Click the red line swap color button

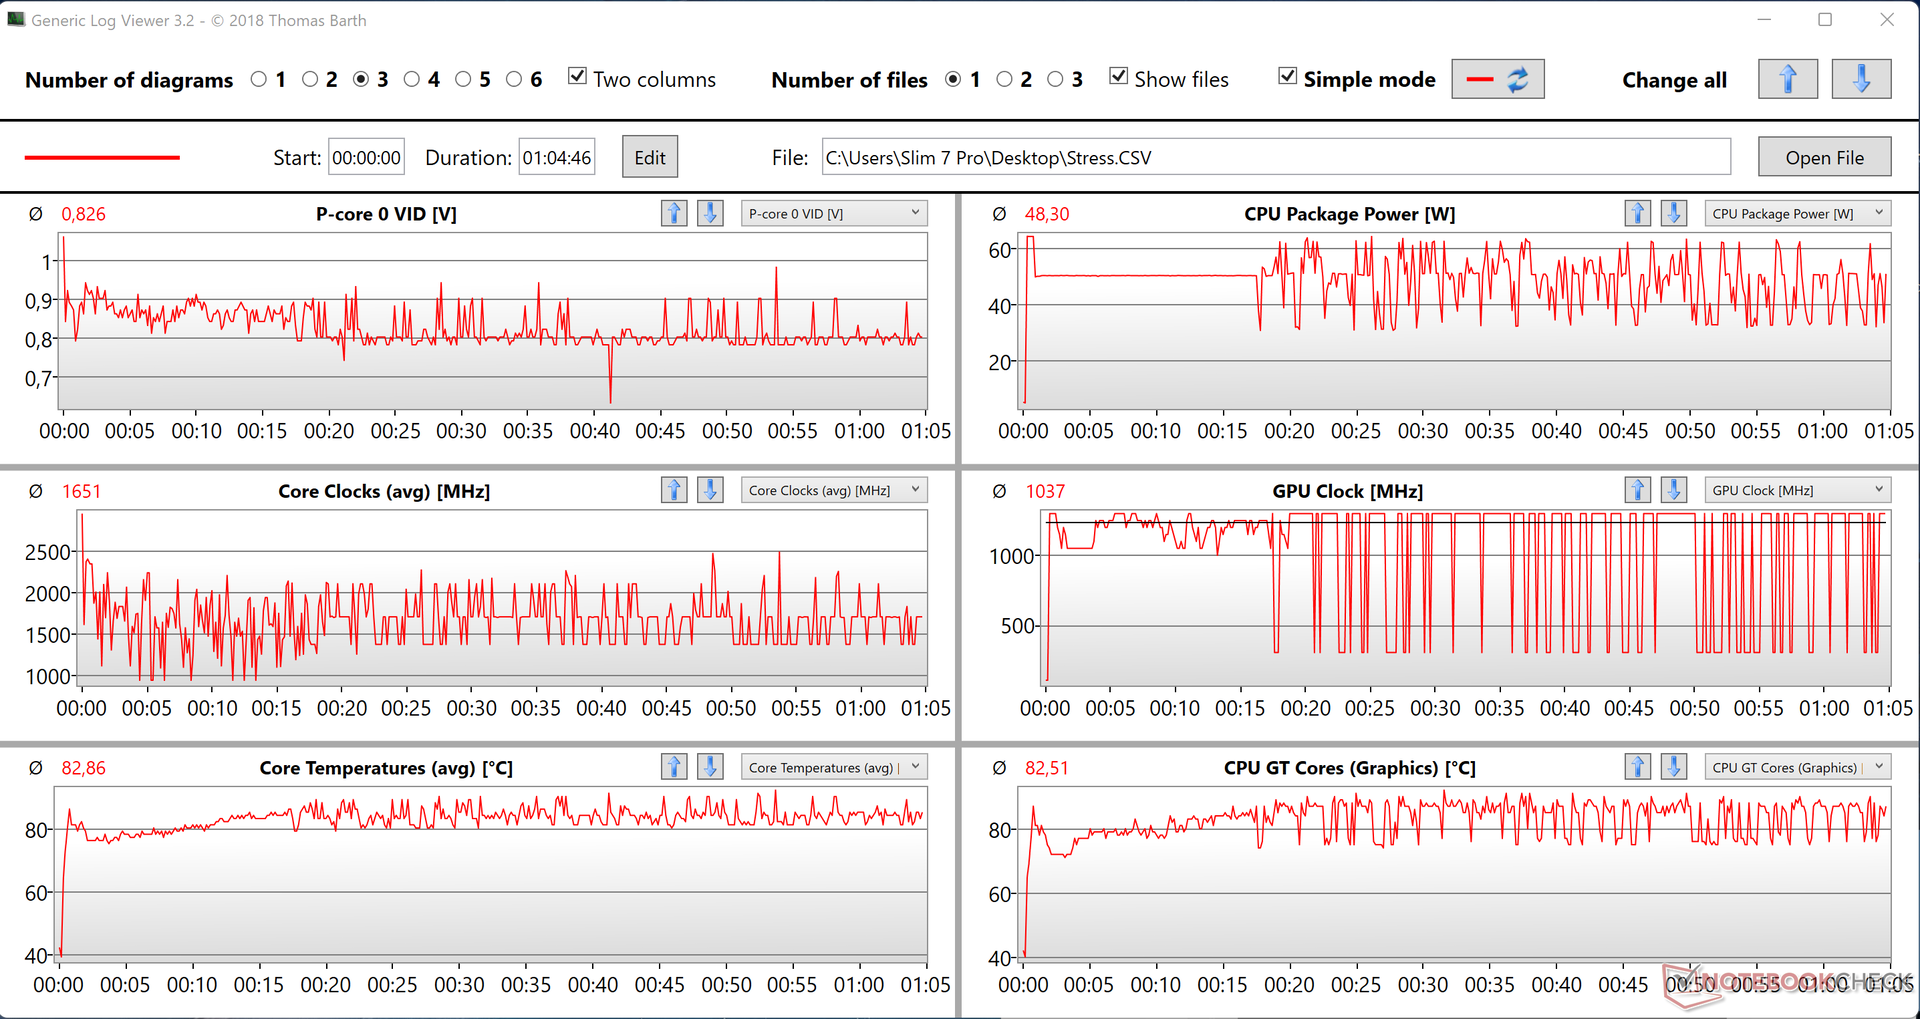click(x=1497, y=80)
